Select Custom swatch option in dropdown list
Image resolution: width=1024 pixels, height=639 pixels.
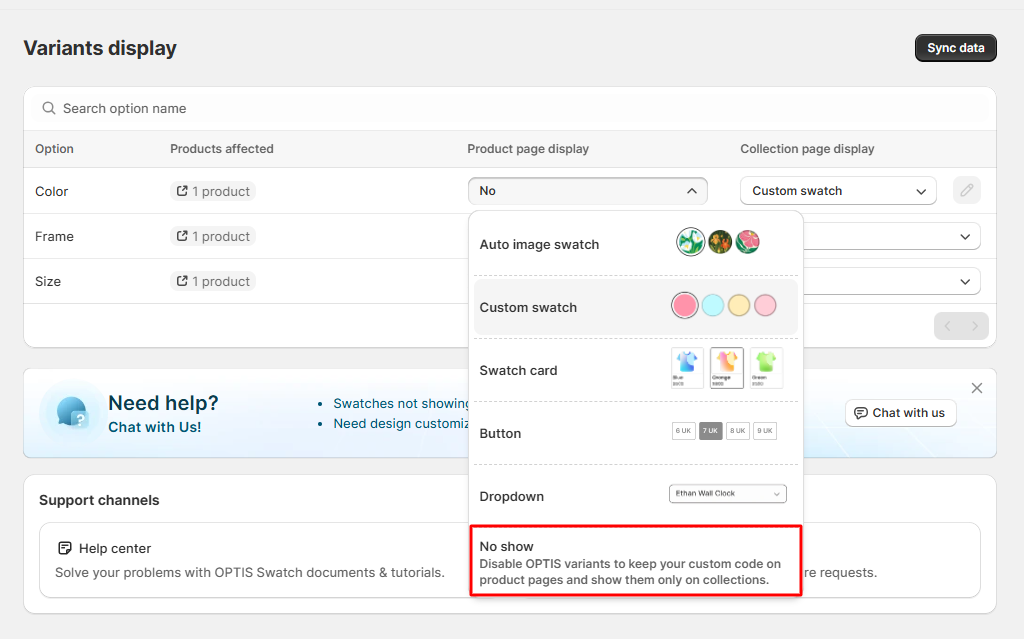pos(635,307)
